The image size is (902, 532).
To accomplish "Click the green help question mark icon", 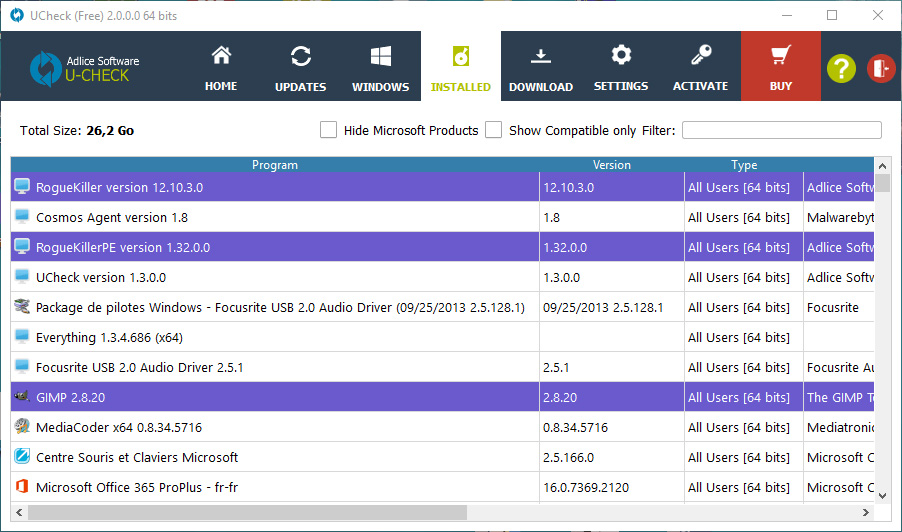I will point(842,68).
